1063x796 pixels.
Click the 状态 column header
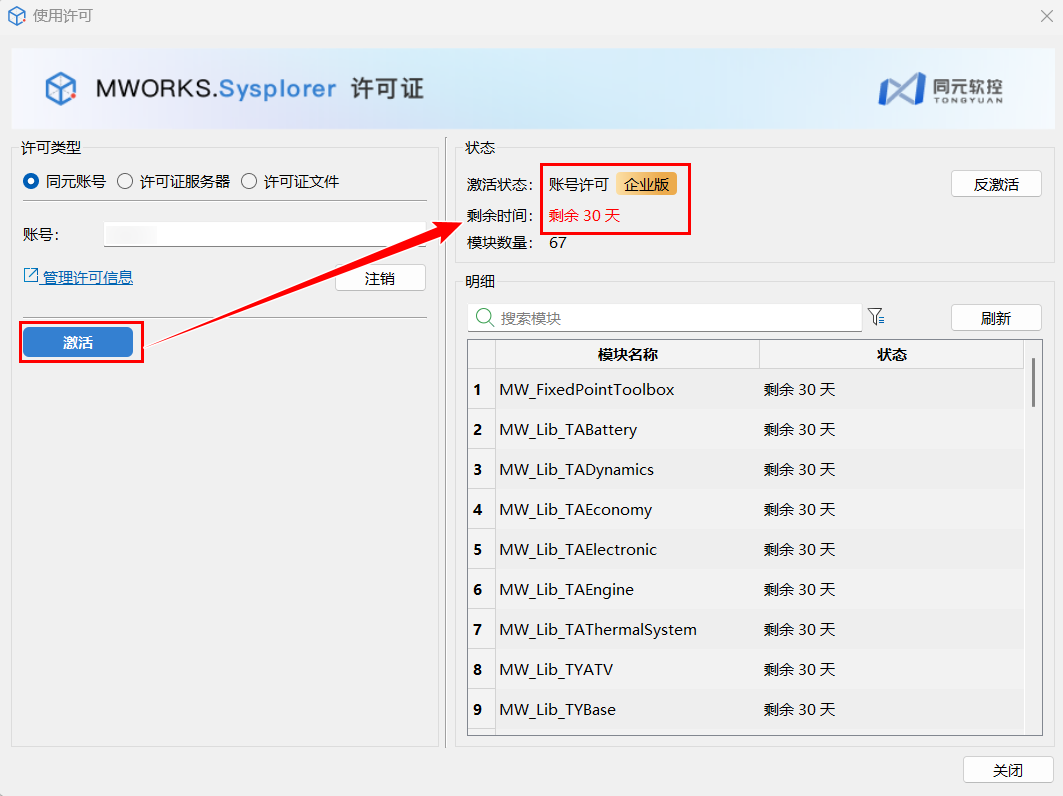coord(891,355)
